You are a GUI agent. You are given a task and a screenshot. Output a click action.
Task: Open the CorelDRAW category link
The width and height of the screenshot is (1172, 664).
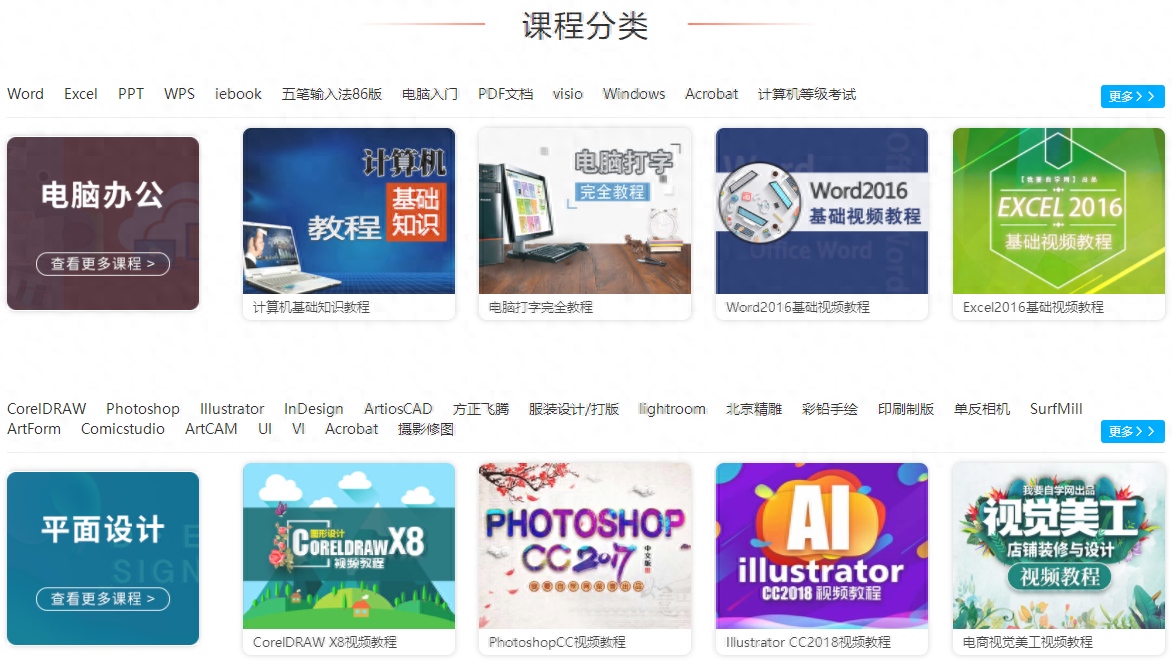pyautogui.click(x=46, y=409)
